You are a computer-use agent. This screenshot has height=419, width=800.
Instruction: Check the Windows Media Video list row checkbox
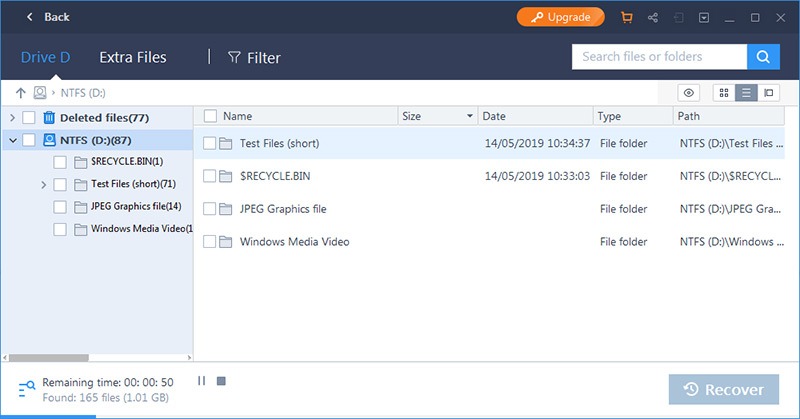pos(209,241)
